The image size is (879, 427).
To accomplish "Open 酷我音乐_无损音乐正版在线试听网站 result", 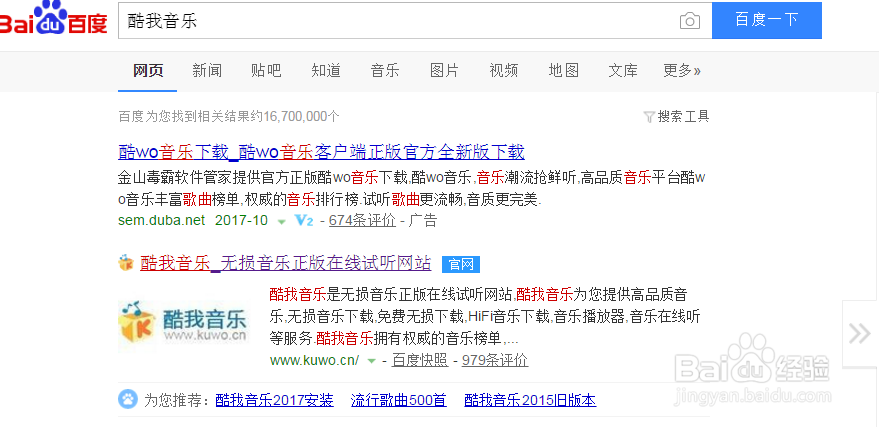I will (285, 262).
